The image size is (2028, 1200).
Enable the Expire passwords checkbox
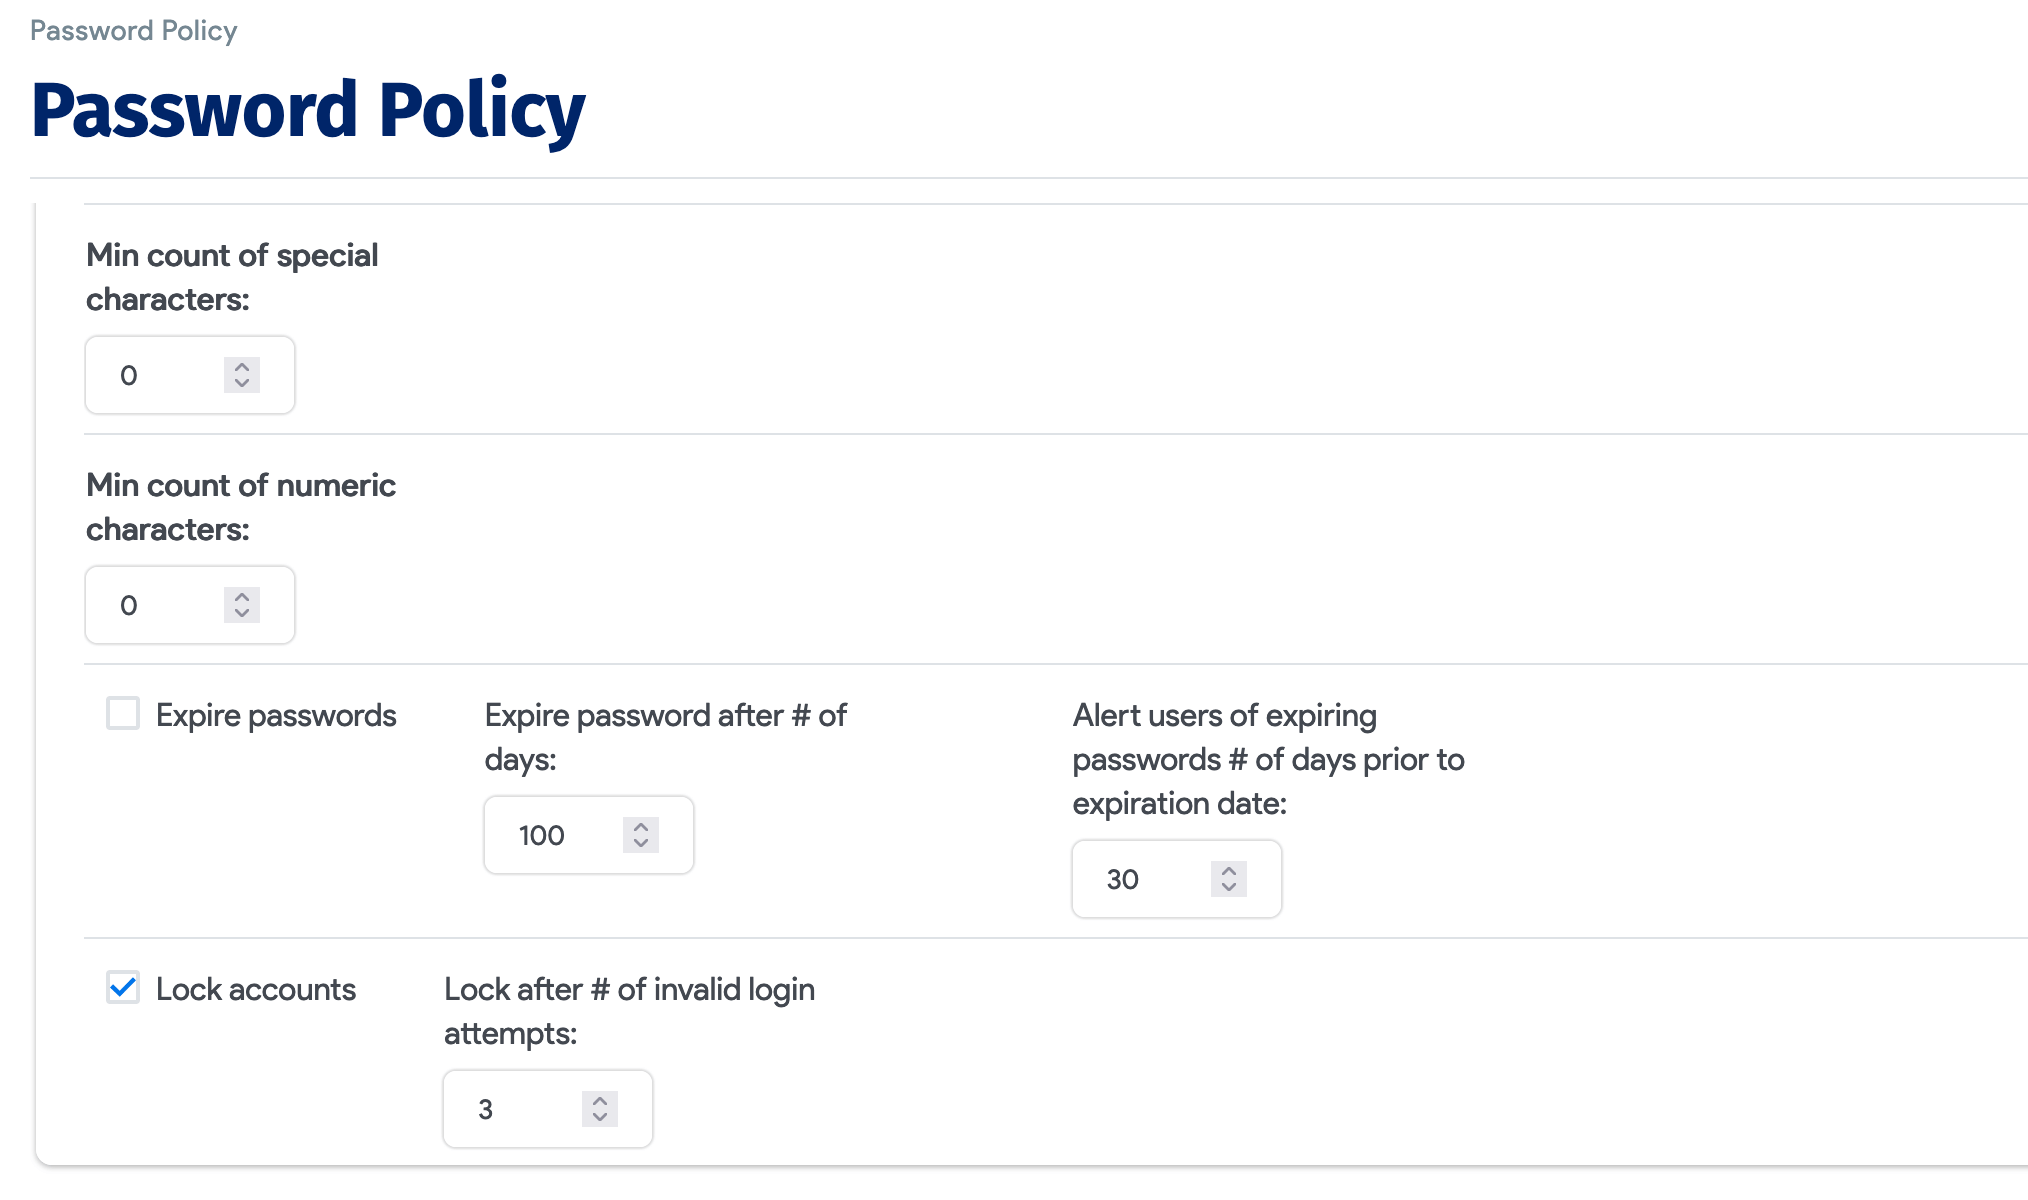[123, 714]
